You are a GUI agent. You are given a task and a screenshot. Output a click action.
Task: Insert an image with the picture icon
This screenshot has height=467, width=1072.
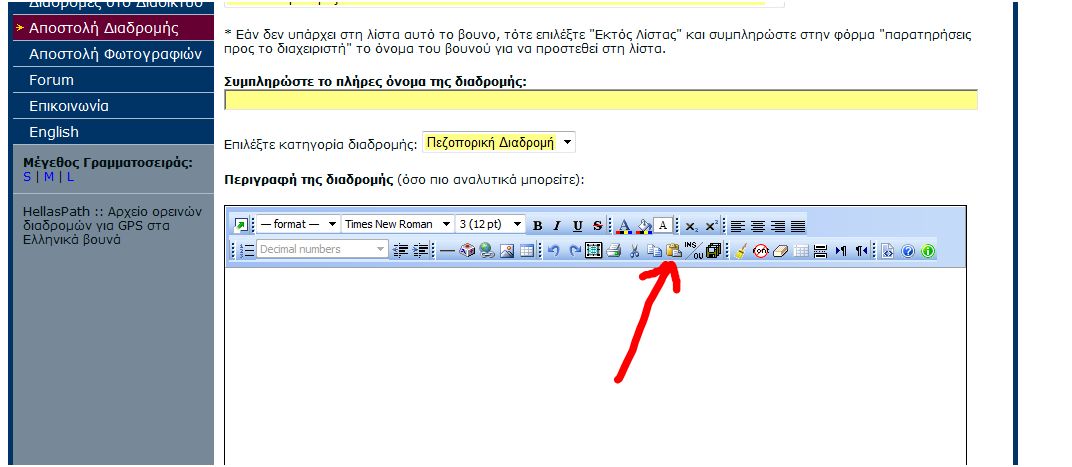click(507, 251)
